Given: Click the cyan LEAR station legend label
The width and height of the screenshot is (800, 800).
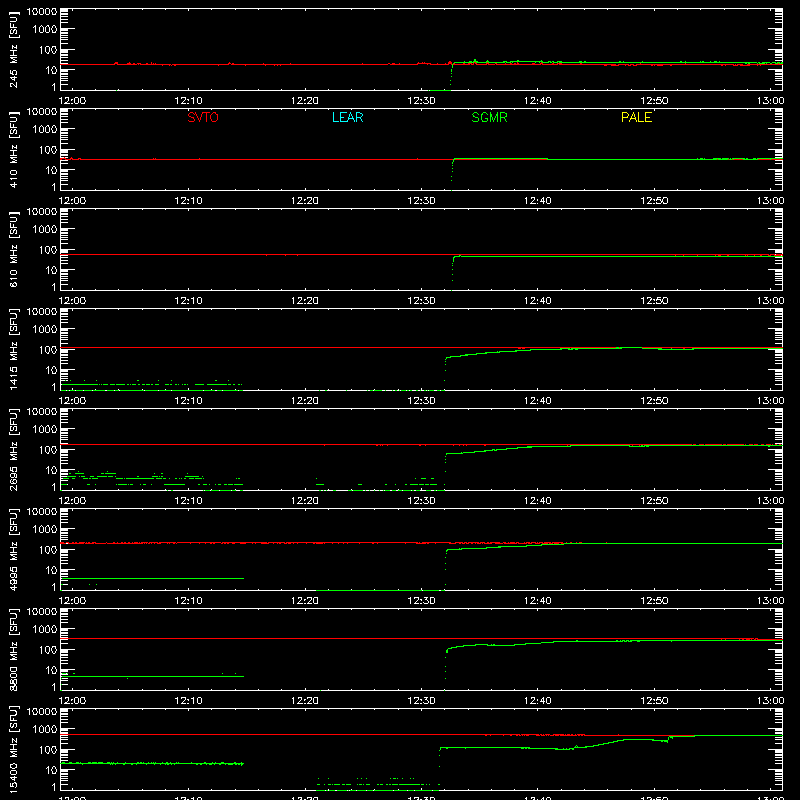Looking at the screenshot, I should click(347, 117).
